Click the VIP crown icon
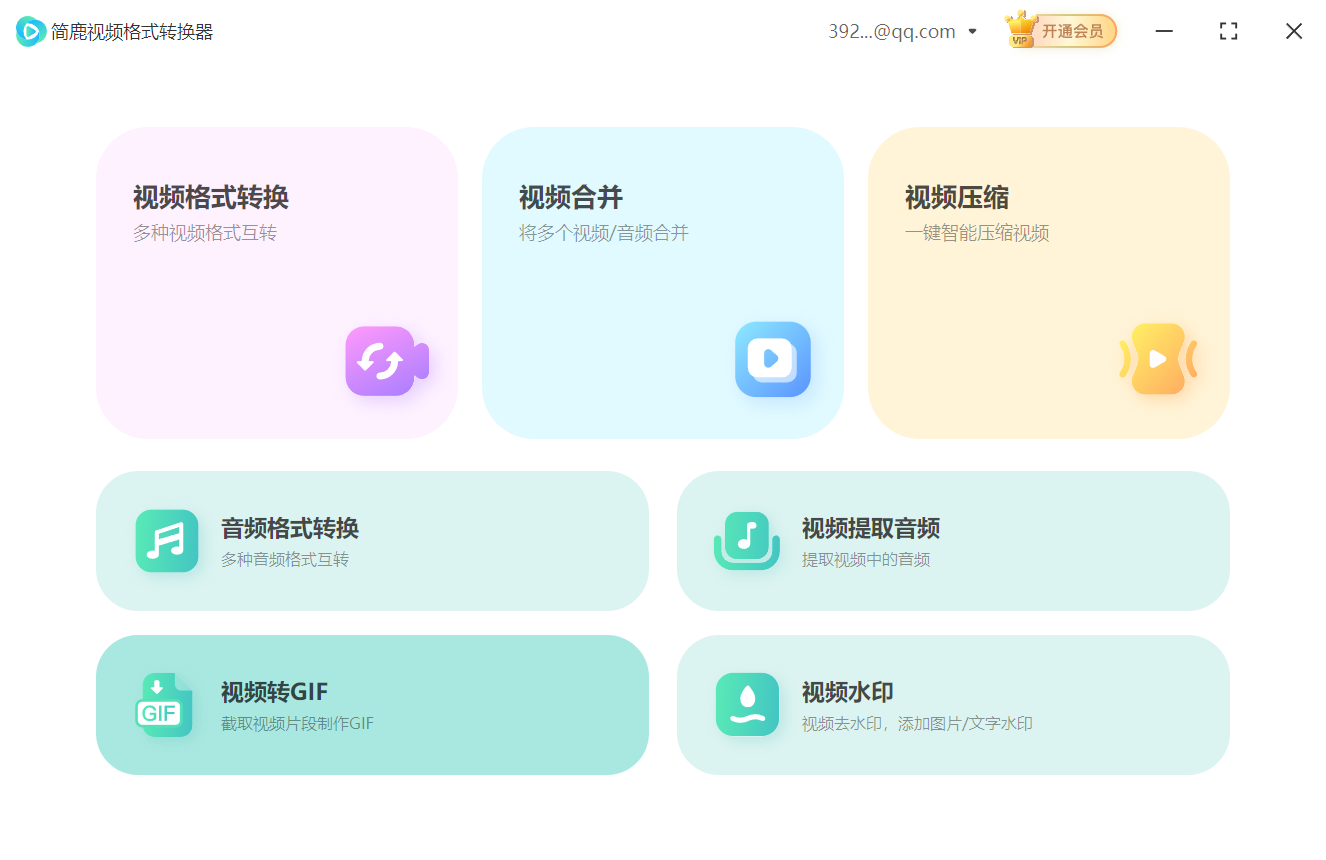 coord(1022,28)
